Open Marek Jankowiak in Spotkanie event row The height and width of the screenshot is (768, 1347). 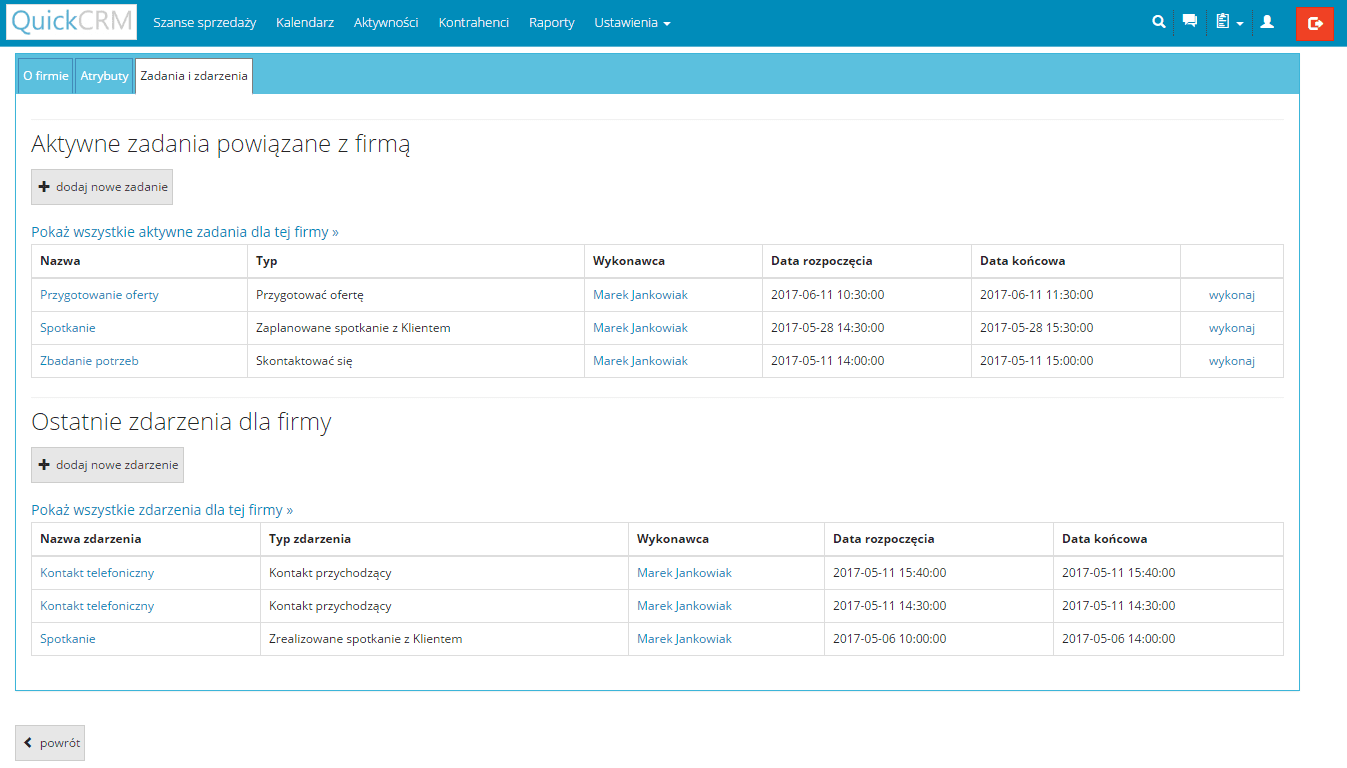[684, 639]
